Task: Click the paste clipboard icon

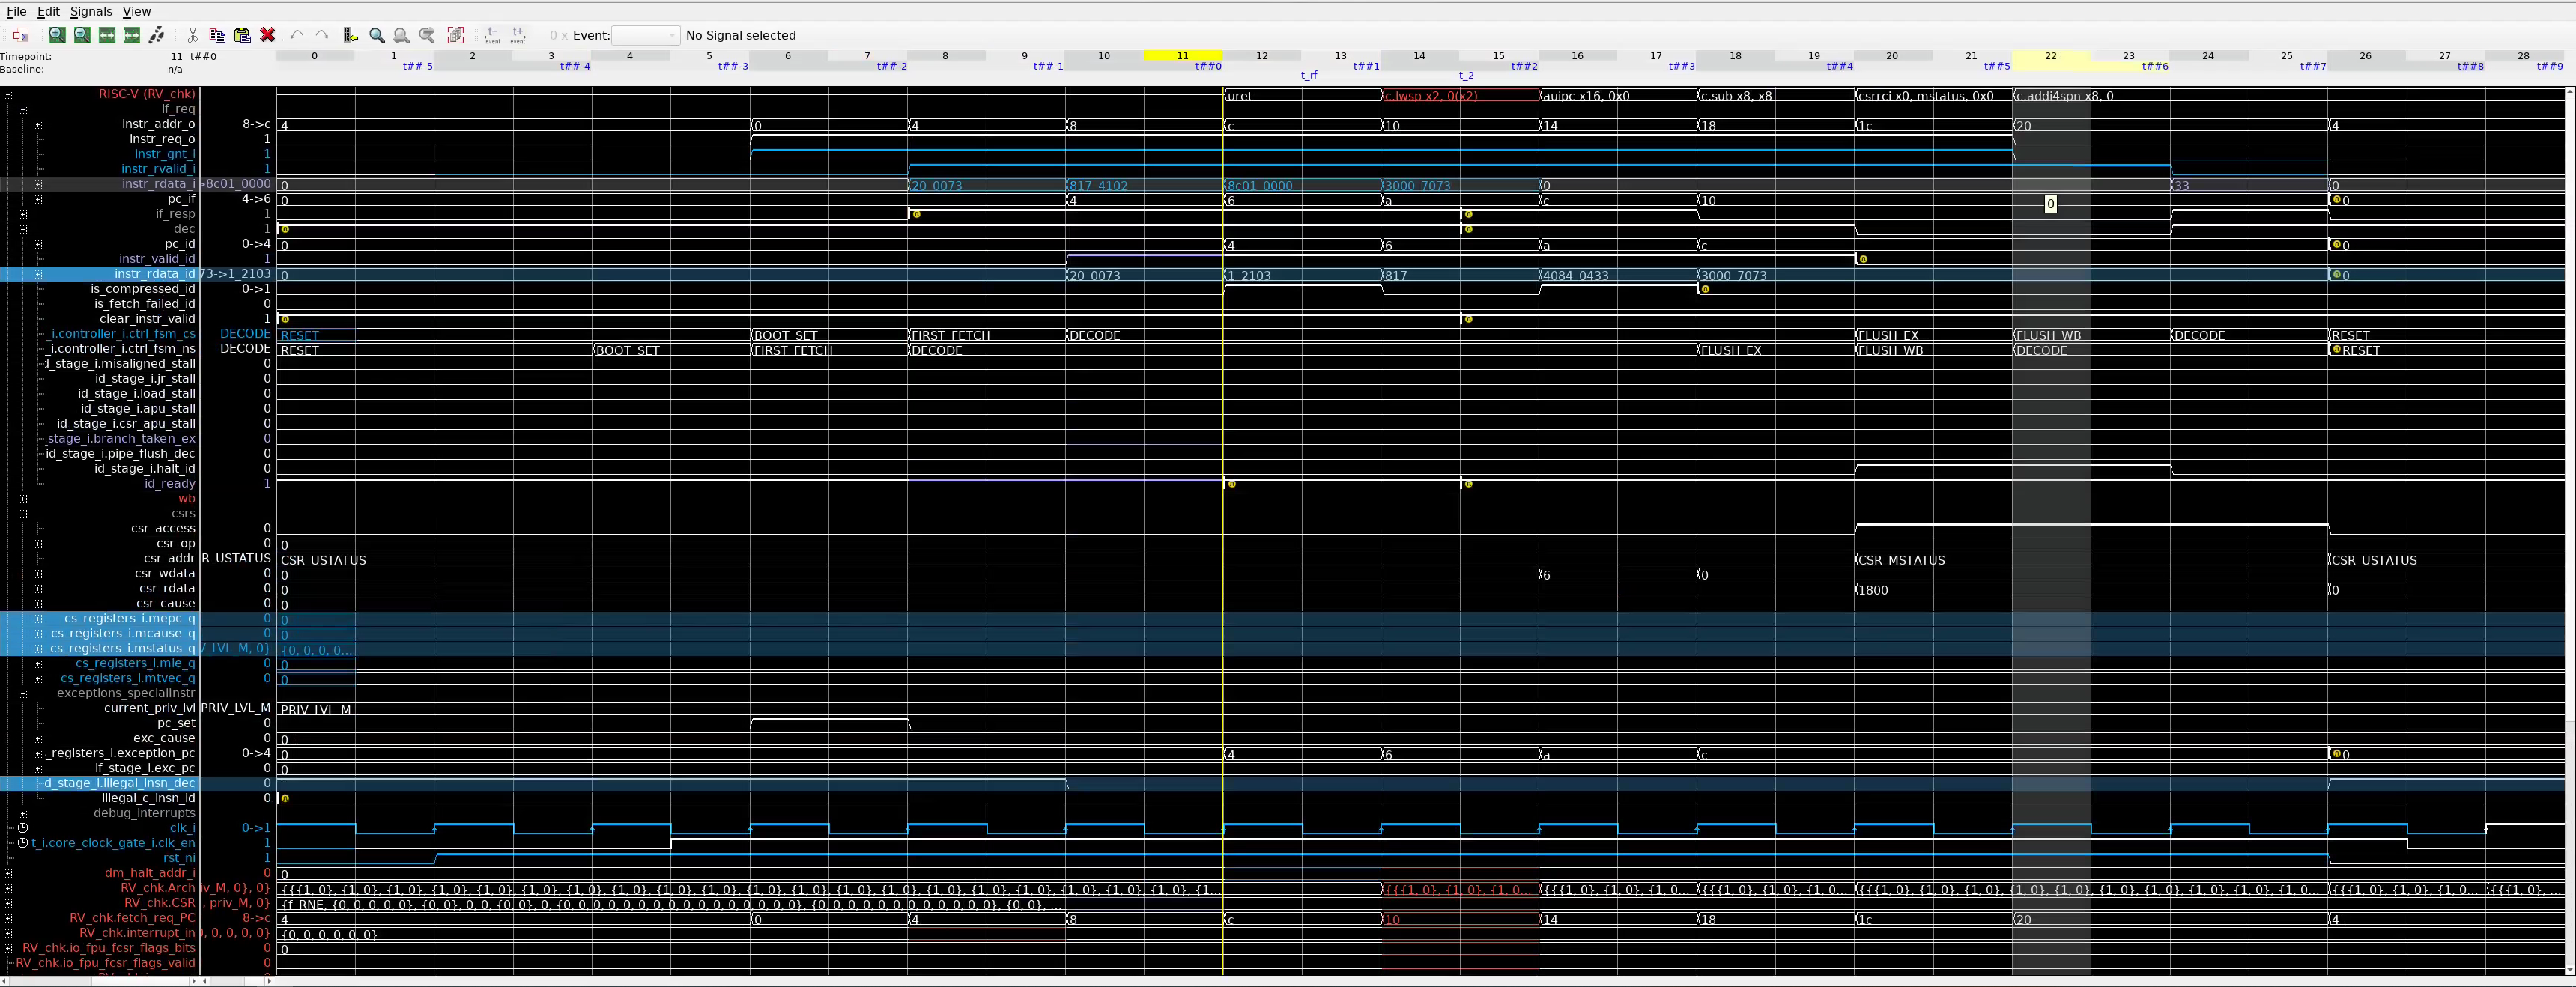Action: [242, 36]
